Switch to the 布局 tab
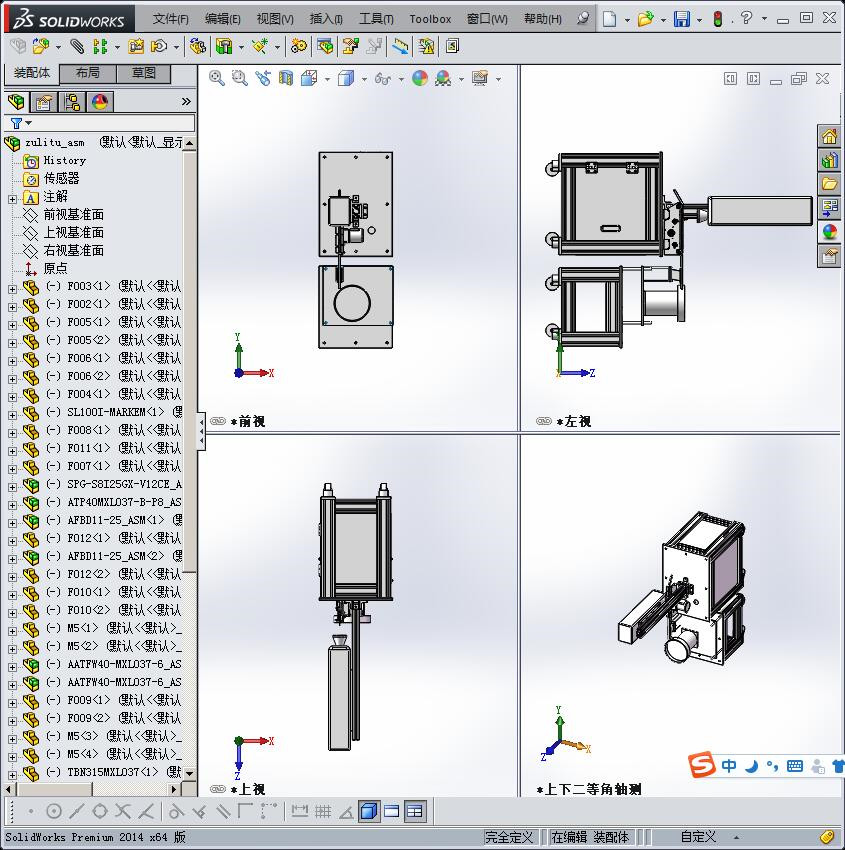This screenshot has width=845, height=850. 87,73
